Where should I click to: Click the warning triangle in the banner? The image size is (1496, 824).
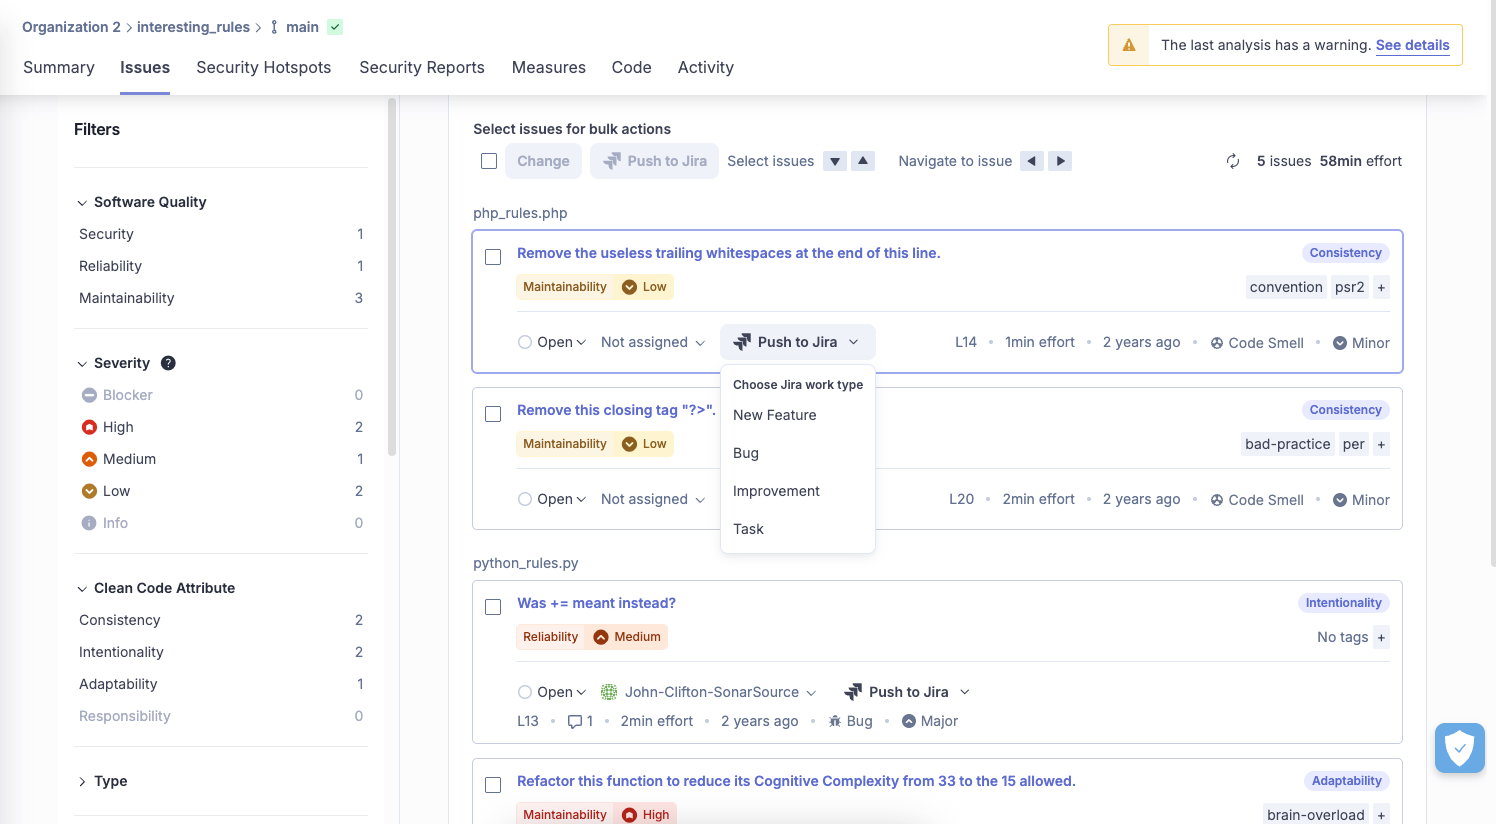coord(1128,45)
